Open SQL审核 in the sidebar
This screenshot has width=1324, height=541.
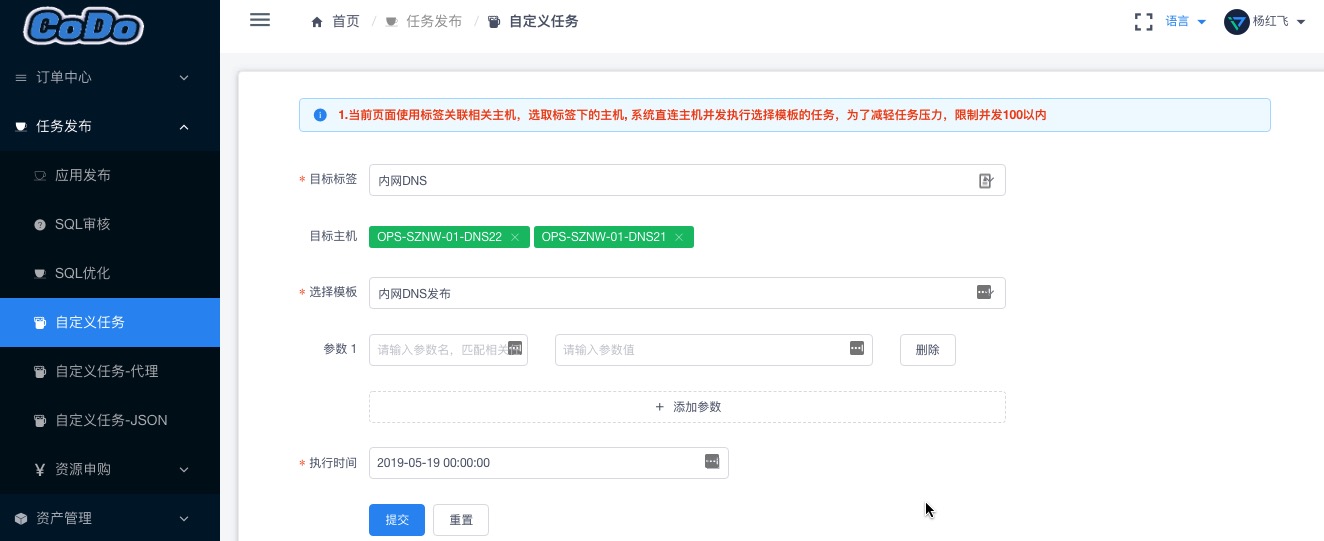coord(110,224)
